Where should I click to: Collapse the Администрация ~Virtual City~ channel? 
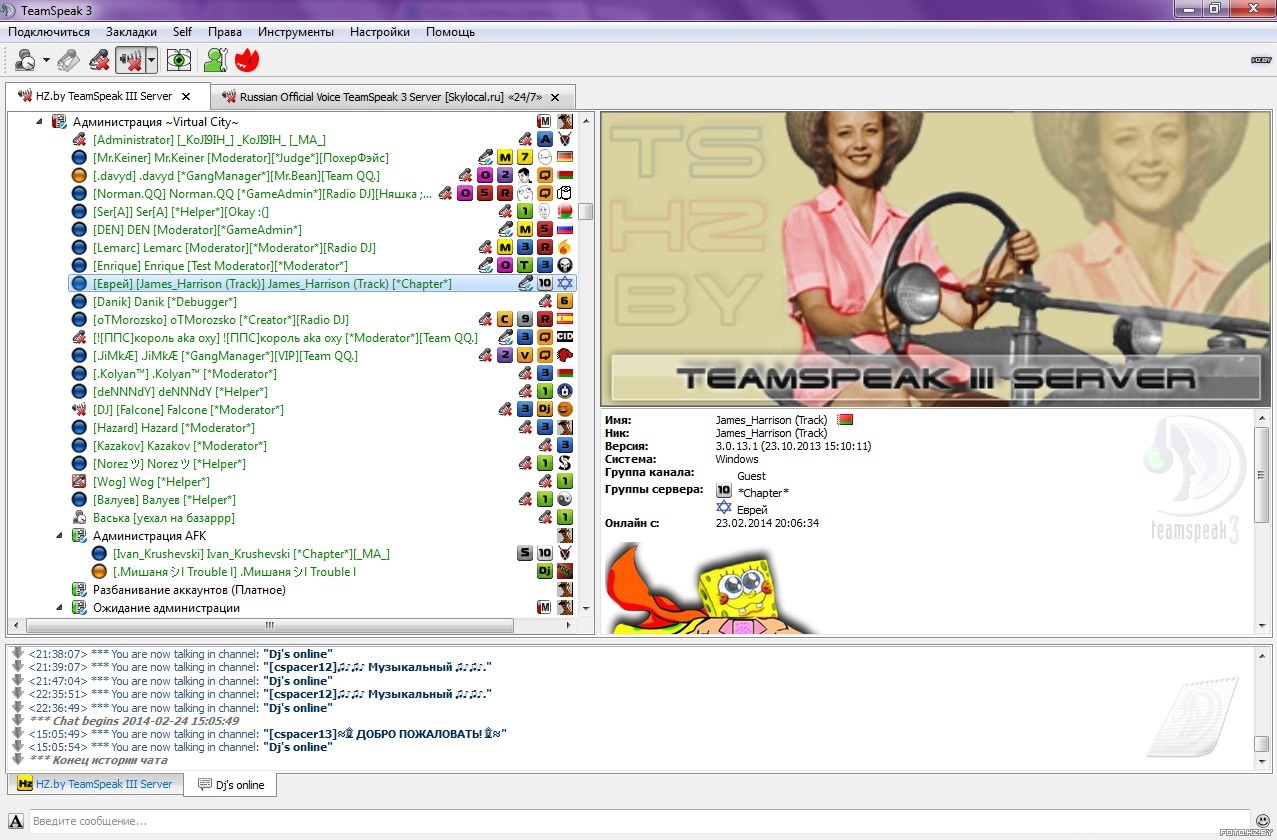(39, 122)
